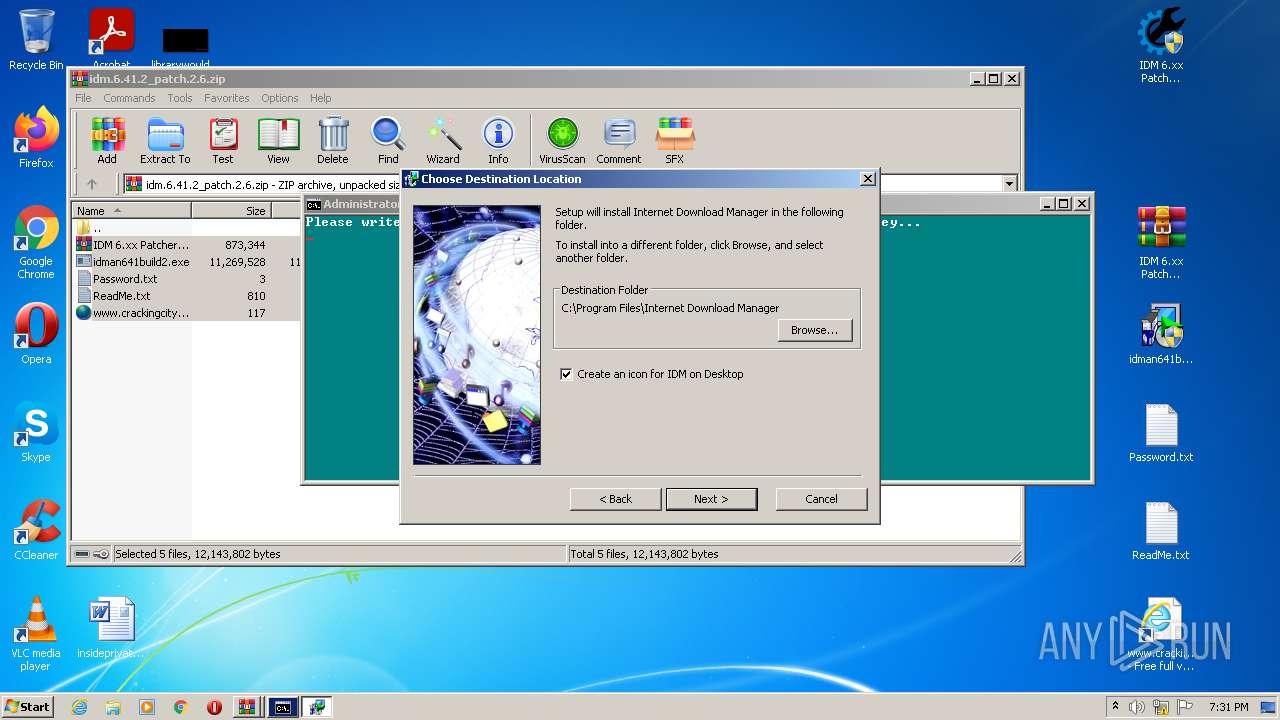
Task: Expand the WinRAR address bar dropdown
Action: 1009,184
